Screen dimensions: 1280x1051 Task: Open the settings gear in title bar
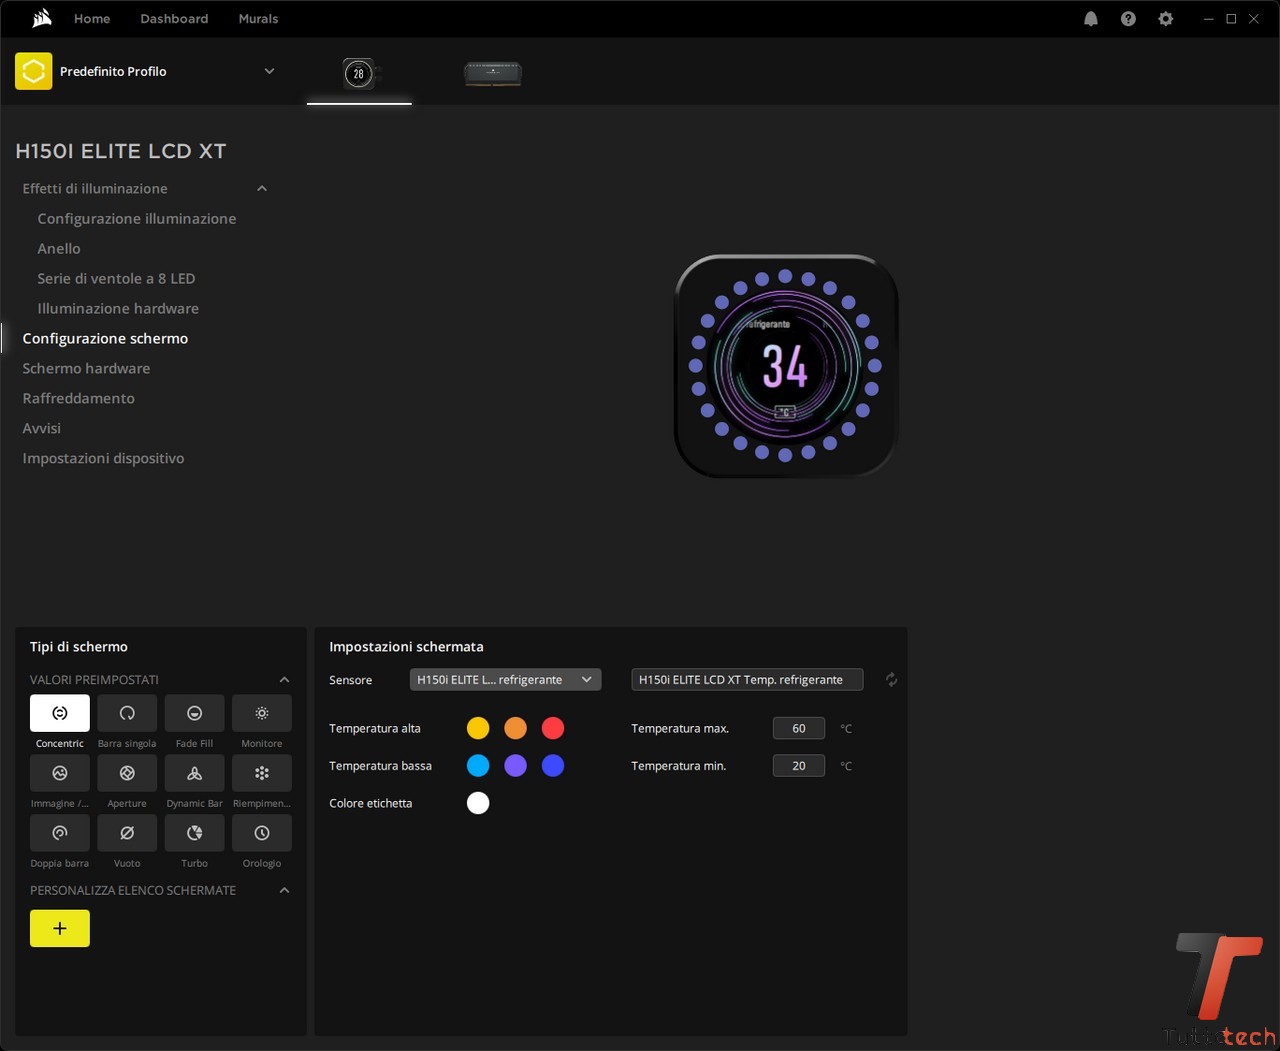[x=1165, y=19]
